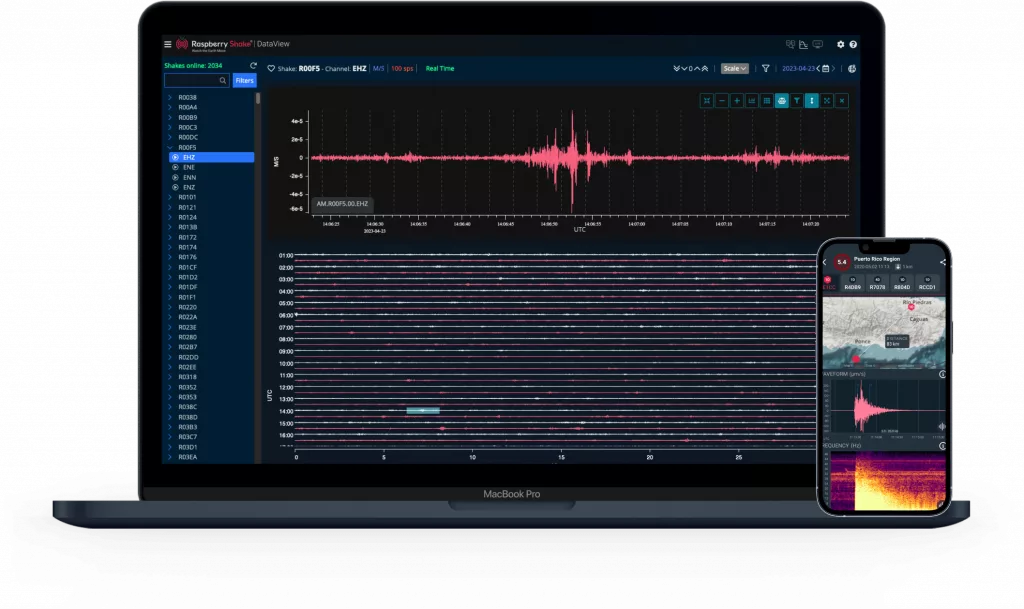The height and width of the screenshot is (609, 1024).
Task: Click the blue Filters button
Action: (x=244, y=80)
